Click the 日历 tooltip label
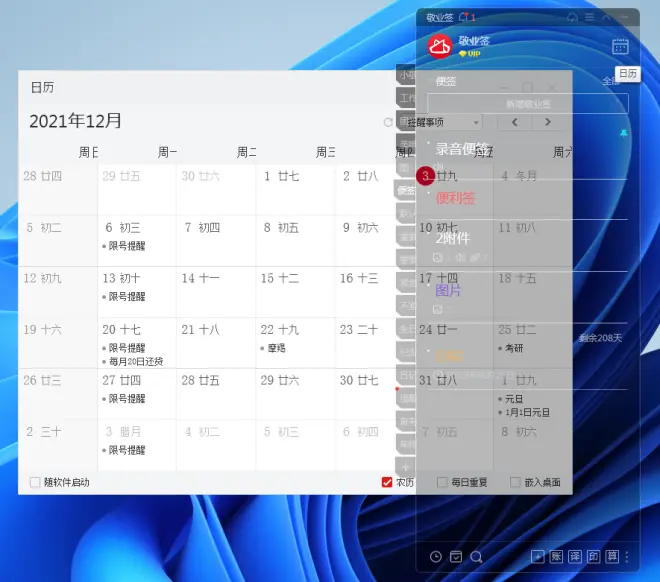The image size is (660, 582). (628, 74)
